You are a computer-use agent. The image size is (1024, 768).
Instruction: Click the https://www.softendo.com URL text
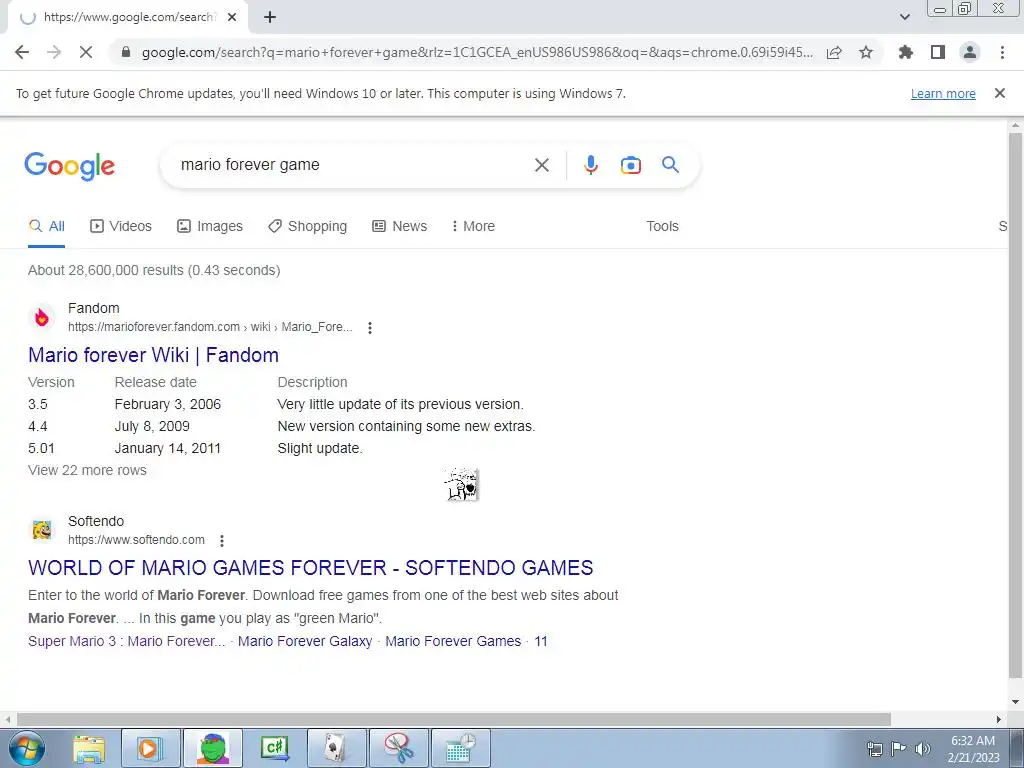[136, 540]
